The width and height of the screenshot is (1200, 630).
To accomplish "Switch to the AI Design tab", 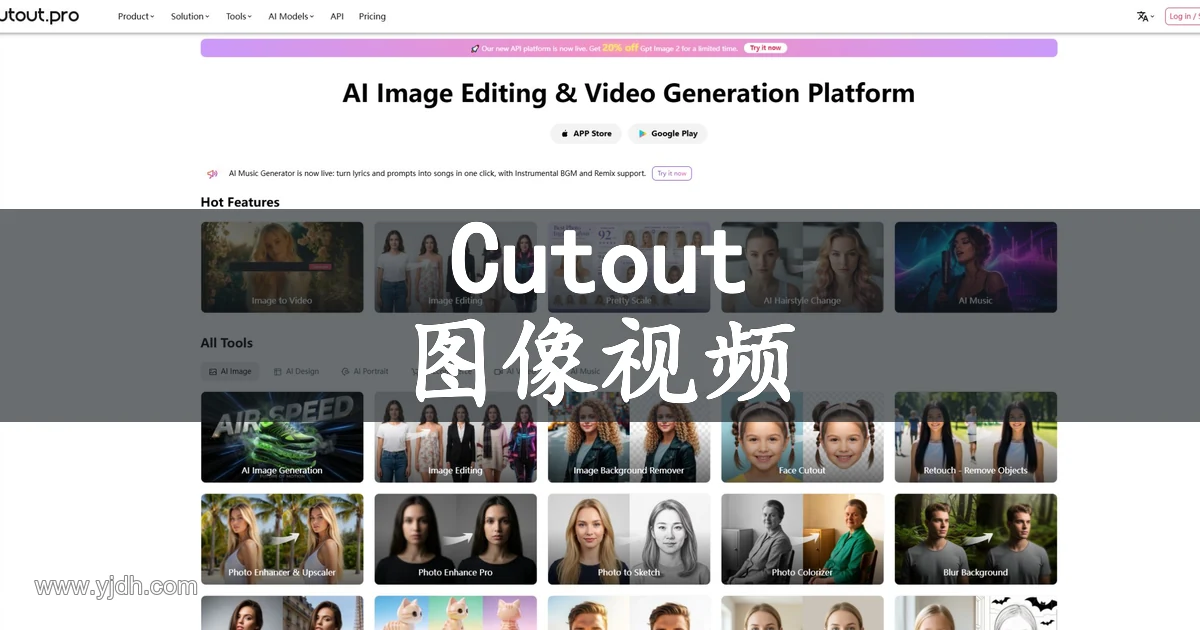I will (296, 371).
